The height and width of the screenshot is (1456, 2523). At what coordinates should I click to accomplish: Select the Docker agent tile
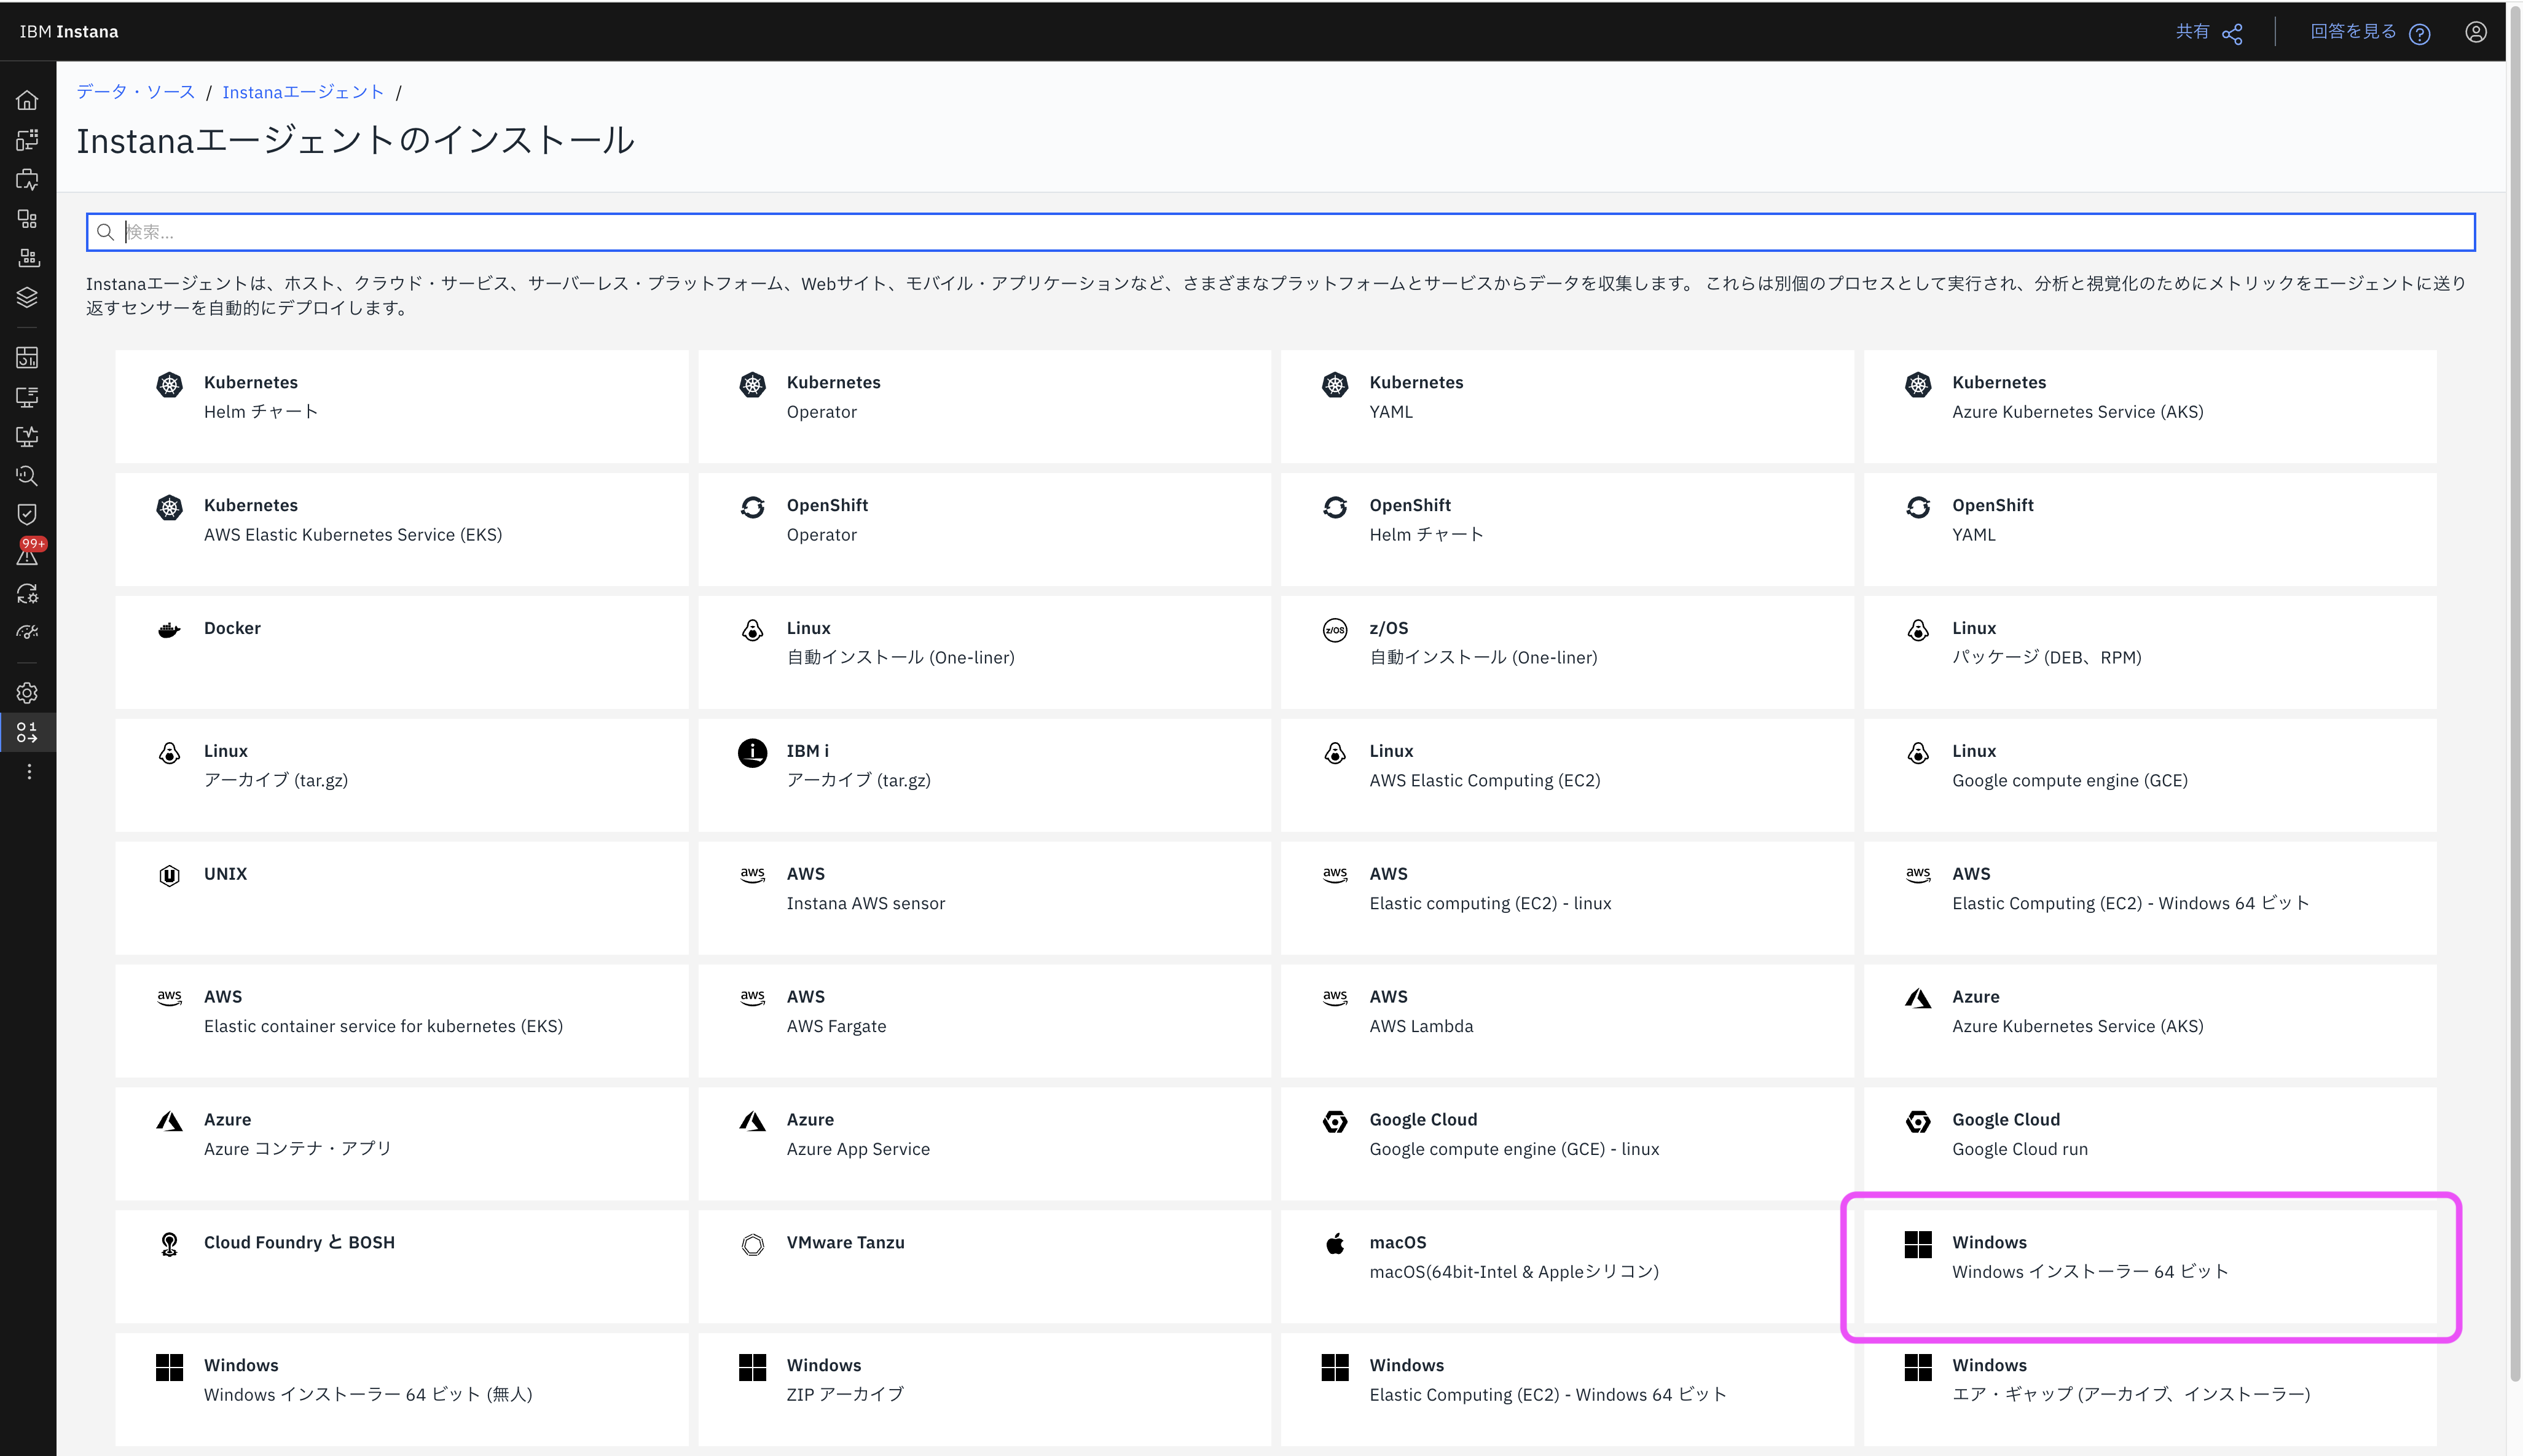coord(401,652)
